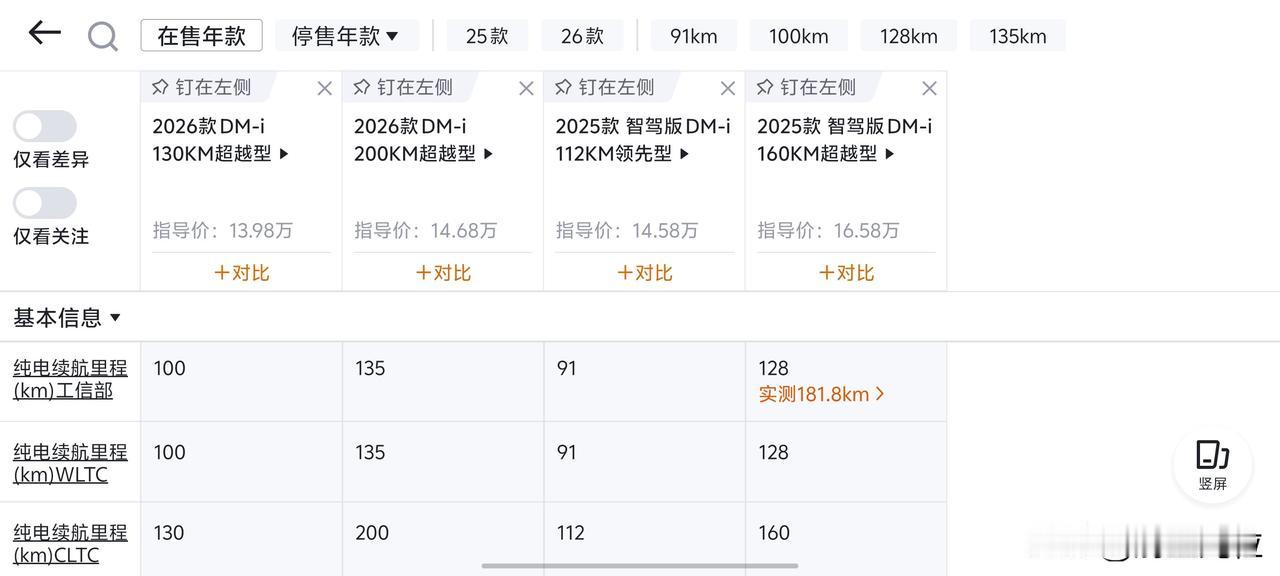Pin the 2026款 DM-i 130KM column left

point(202,88)
